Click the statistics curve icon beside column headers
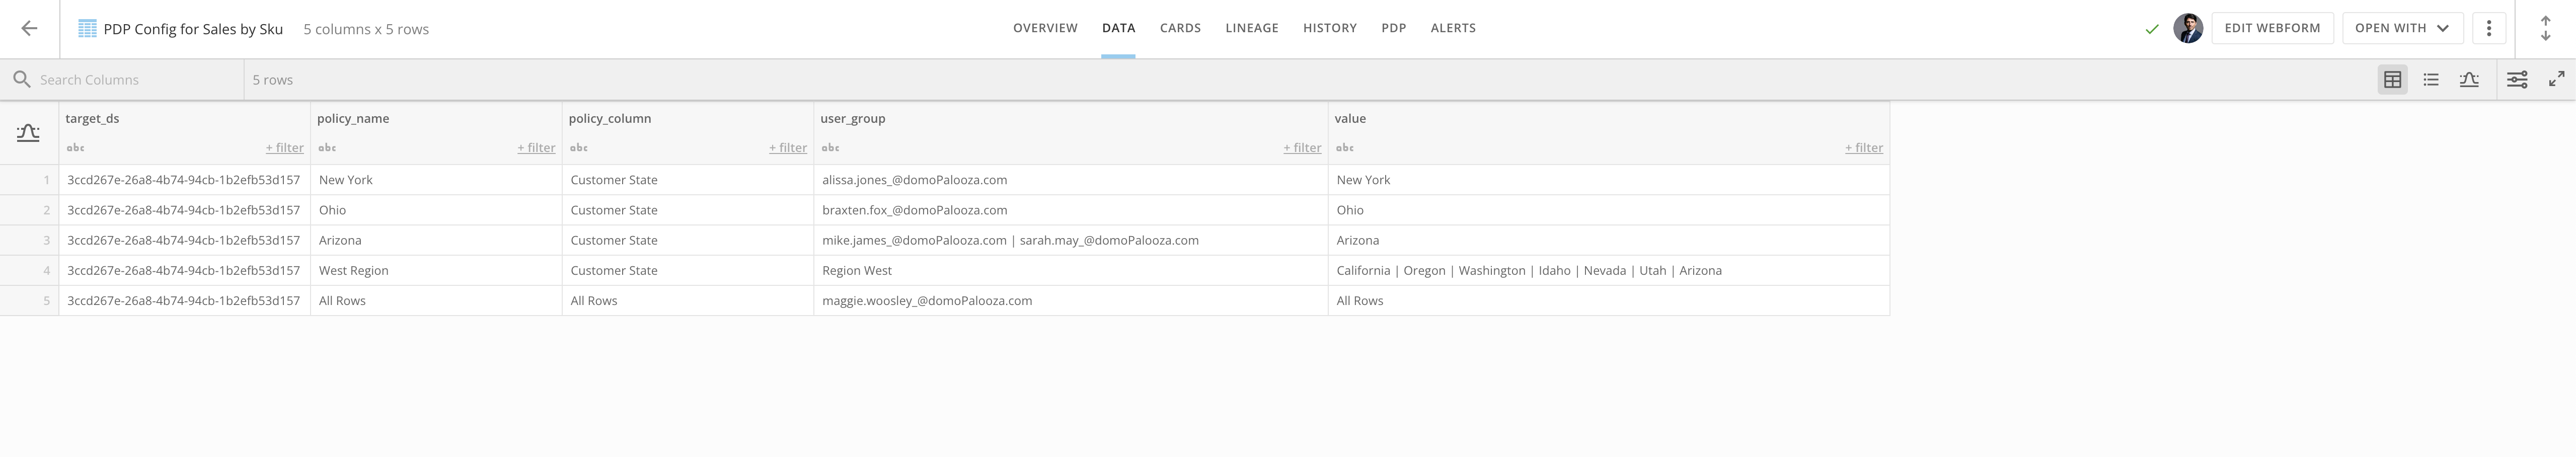Viewport: 2576px width, 457px height. (x=28, y=133)
